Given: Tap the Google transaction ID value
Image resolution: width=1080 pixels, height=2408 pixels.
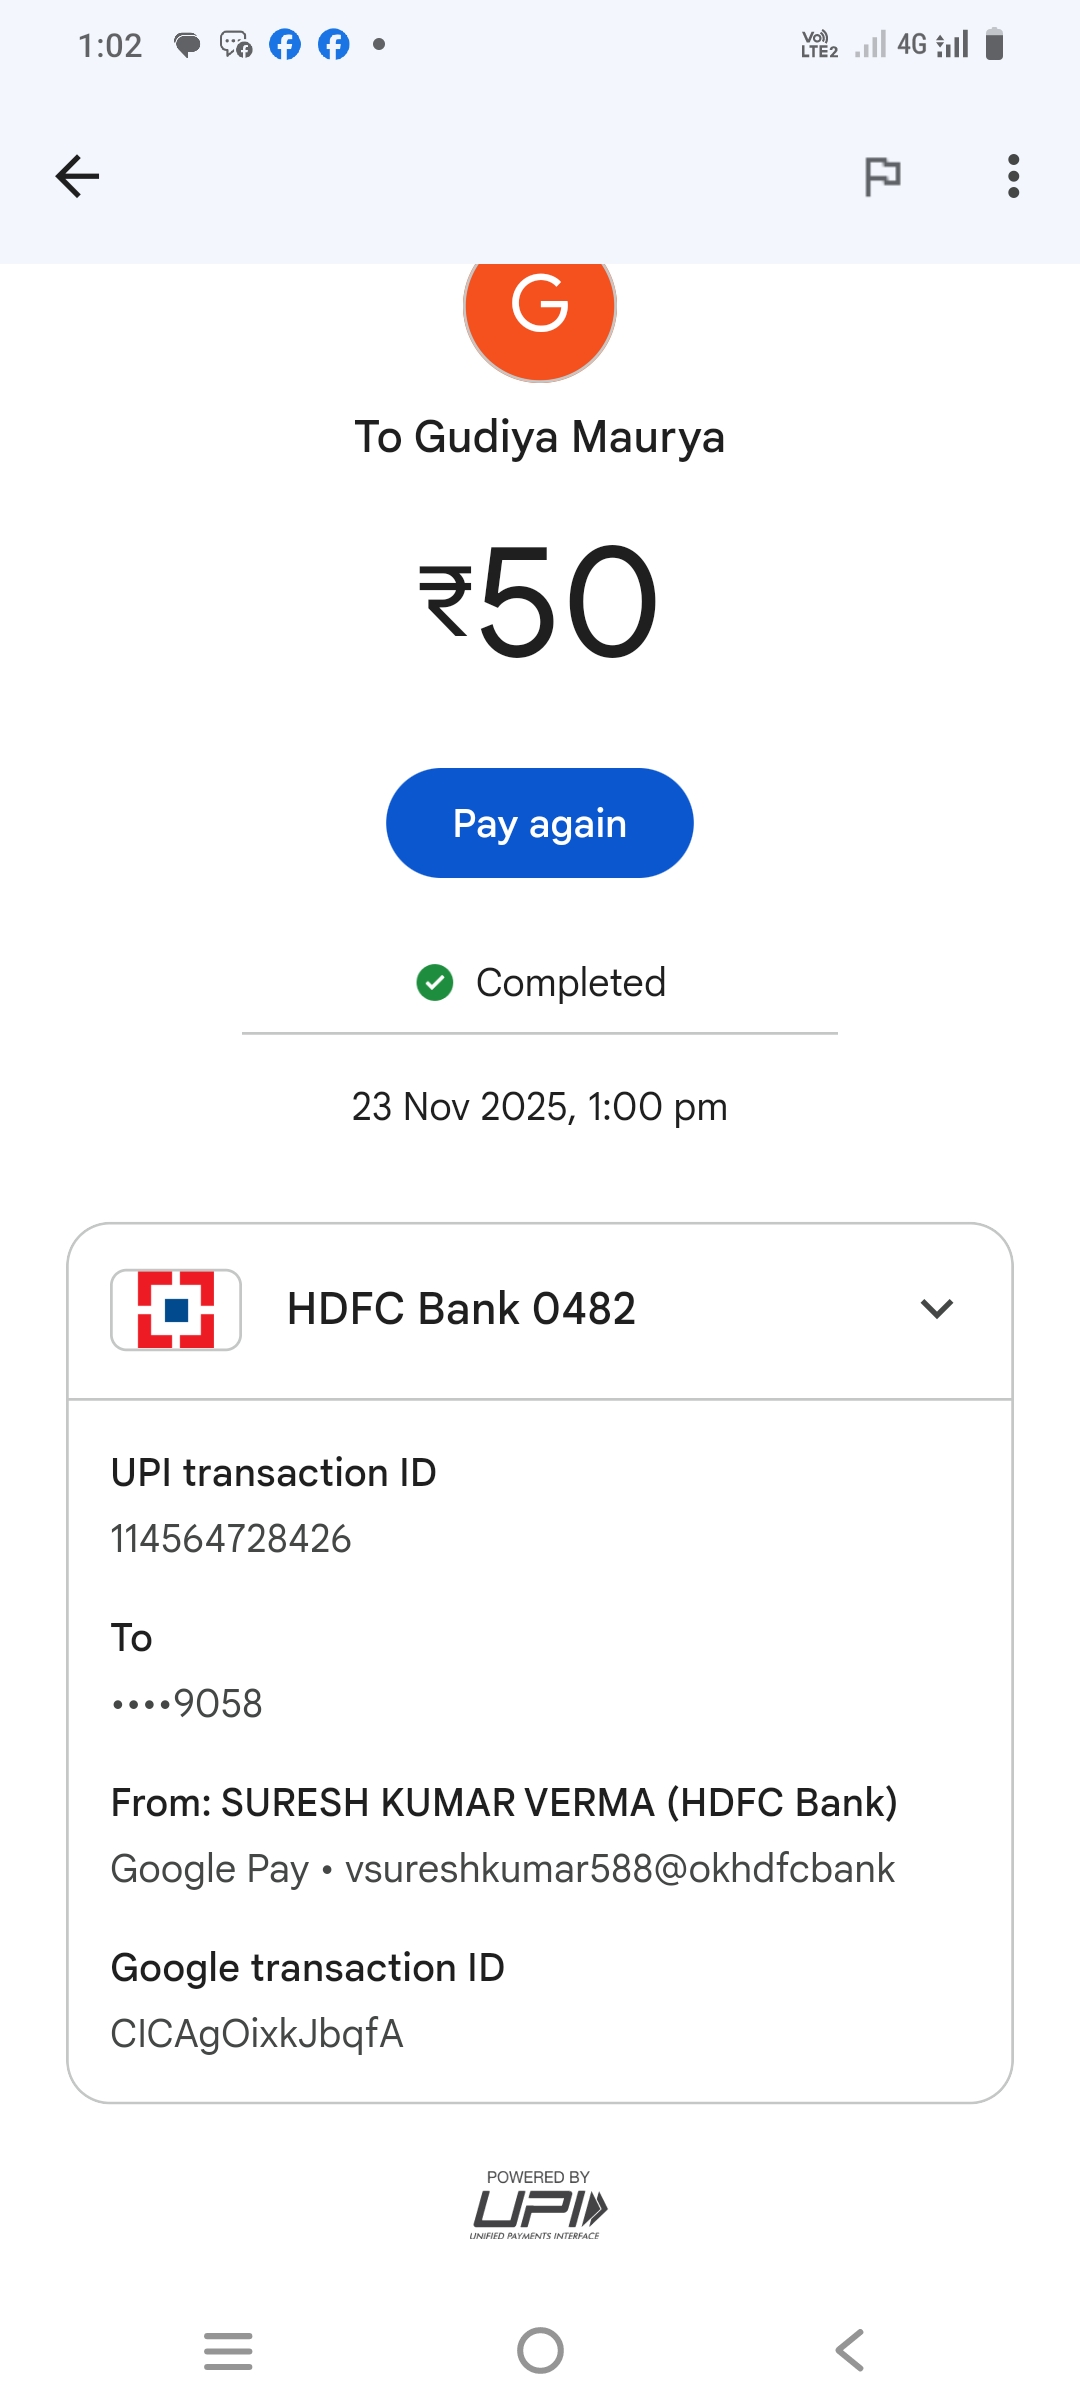Looking at the screenshot, I should pos(257,2033).
